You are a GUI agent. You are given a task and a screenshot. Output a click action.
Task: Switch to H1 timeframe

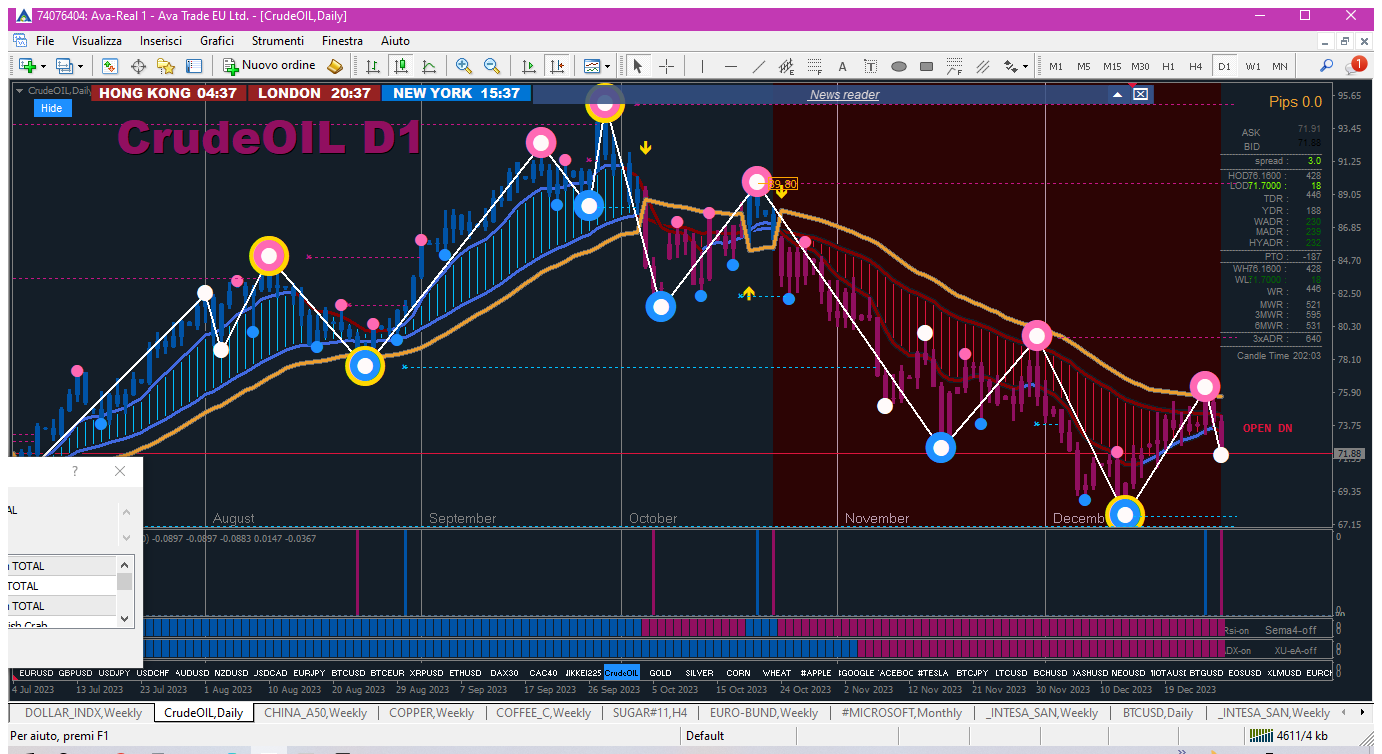[1168, 66]
